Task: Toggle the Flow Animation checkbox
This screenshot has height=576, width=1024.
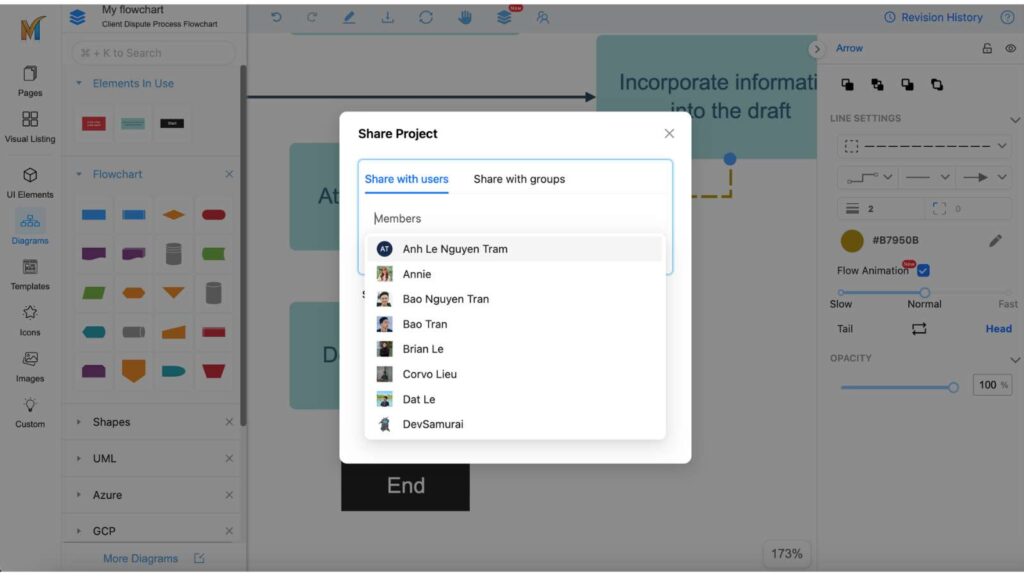Action: (923, 270)
